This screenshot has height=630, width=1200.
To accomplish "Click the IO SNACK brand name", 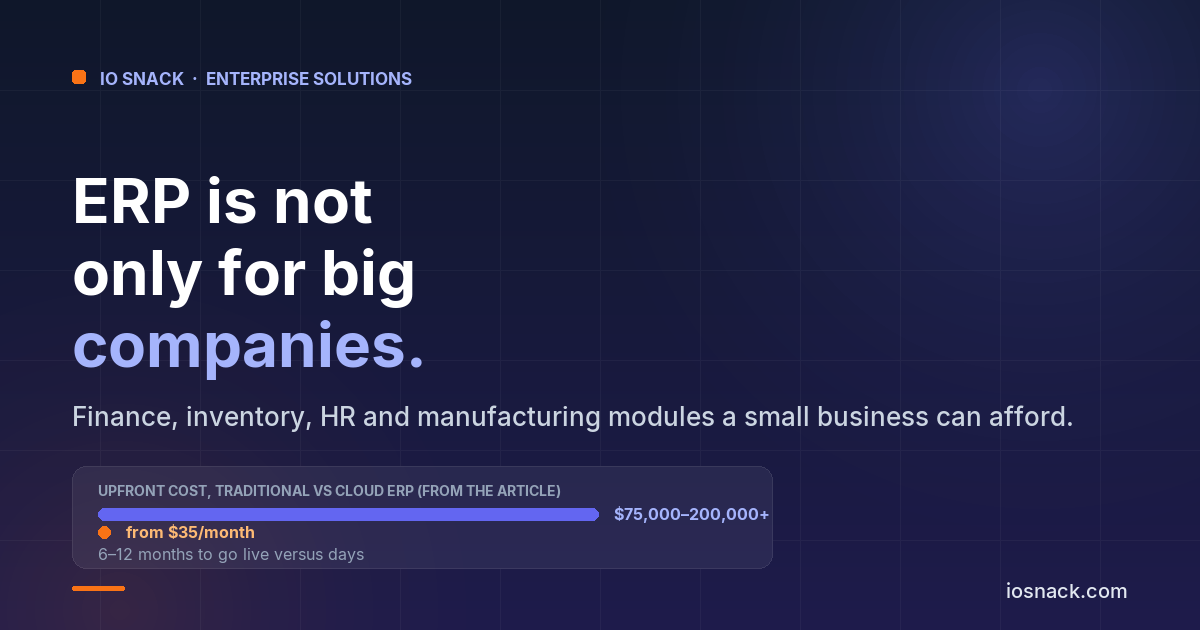I will coord(142,79).
